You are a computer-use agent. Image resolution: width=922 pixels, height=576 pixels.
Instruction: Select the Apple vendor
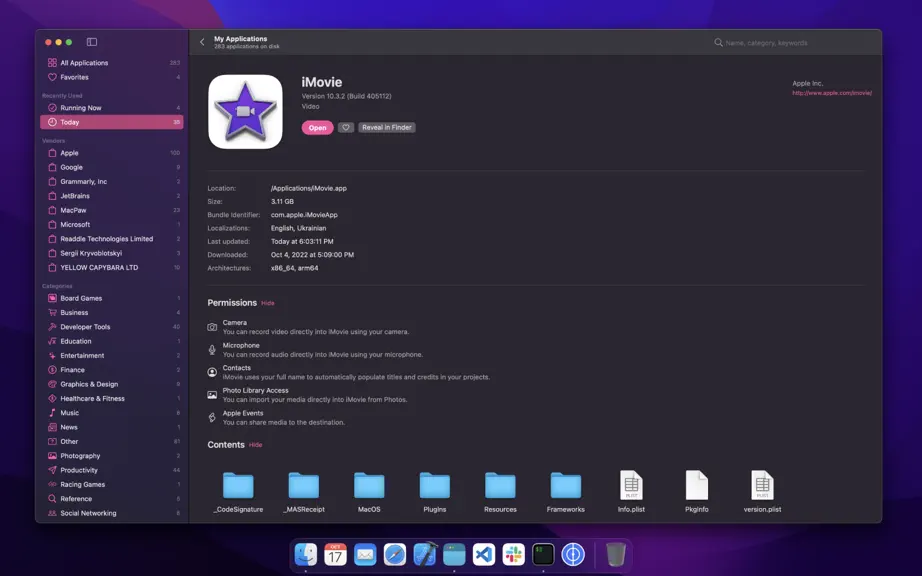click(112, 153)
